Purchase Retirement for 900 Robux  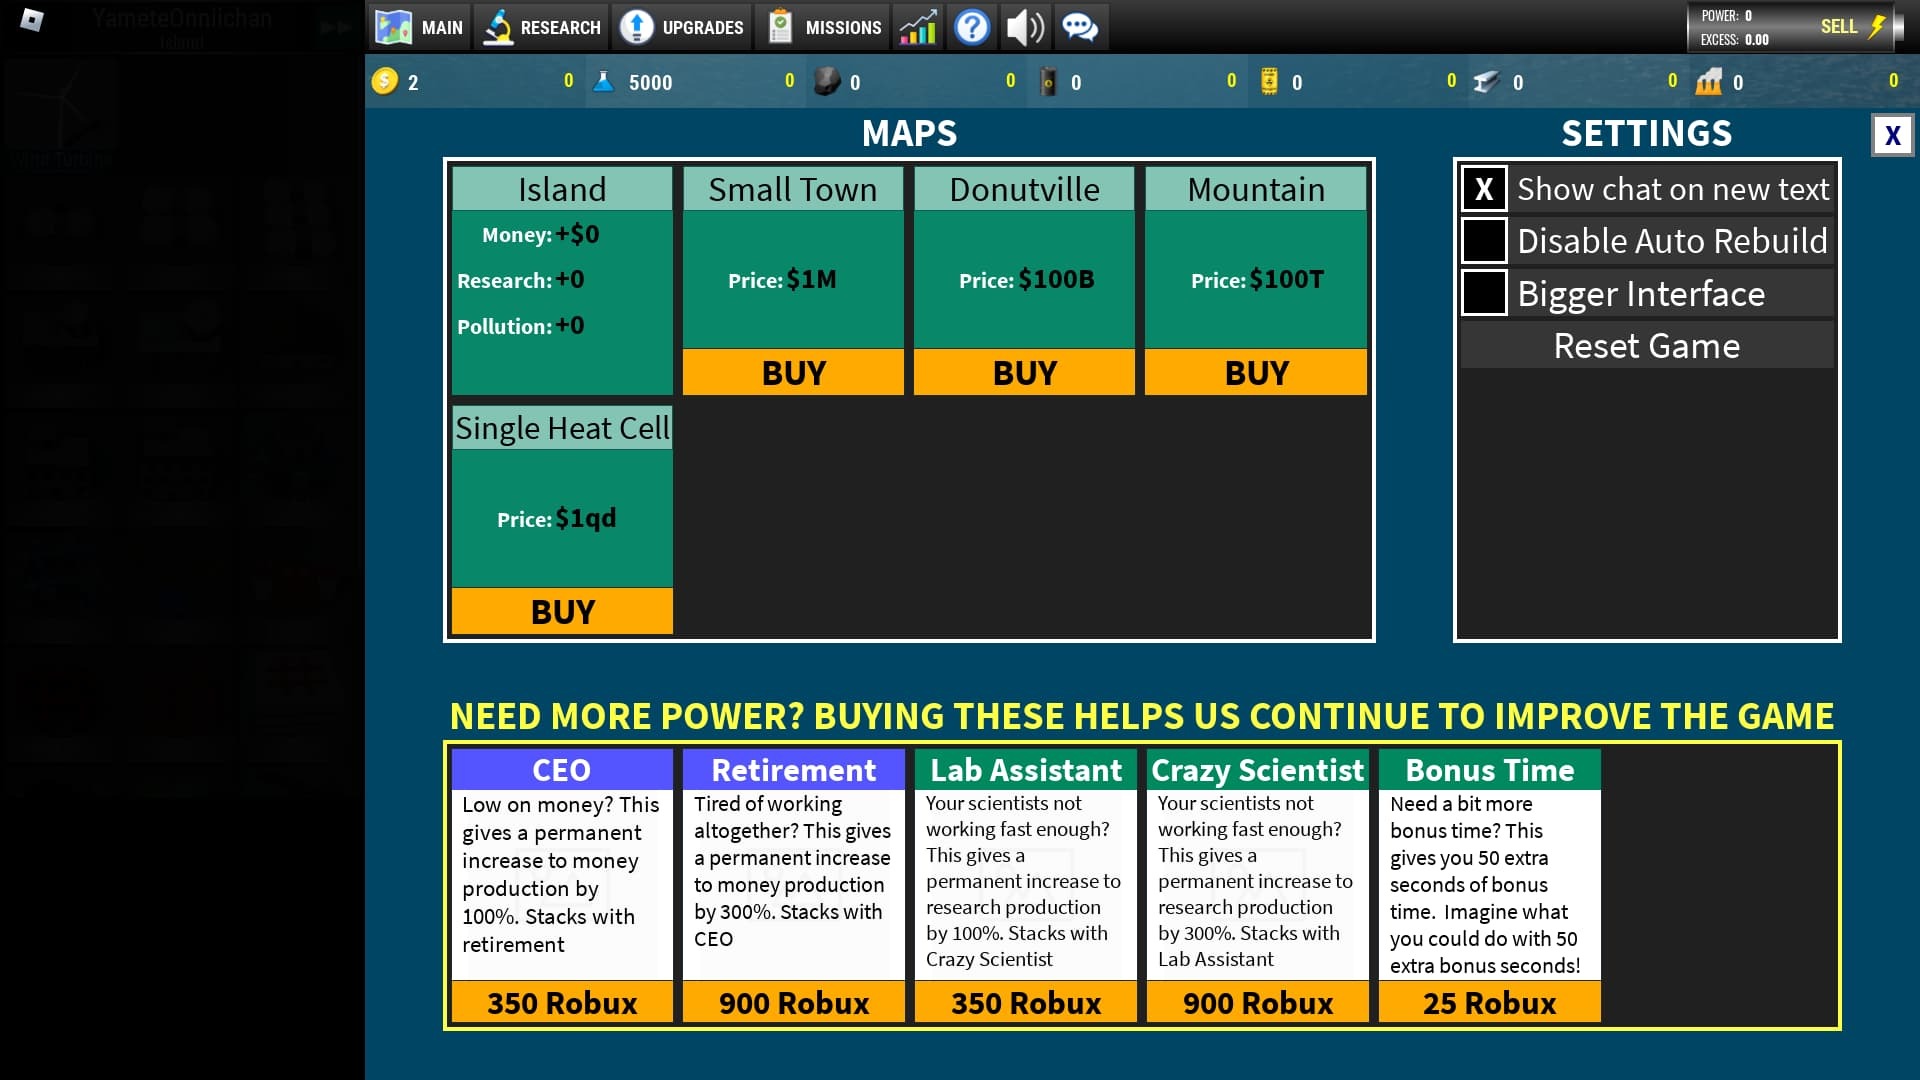tap(794, 1002)
